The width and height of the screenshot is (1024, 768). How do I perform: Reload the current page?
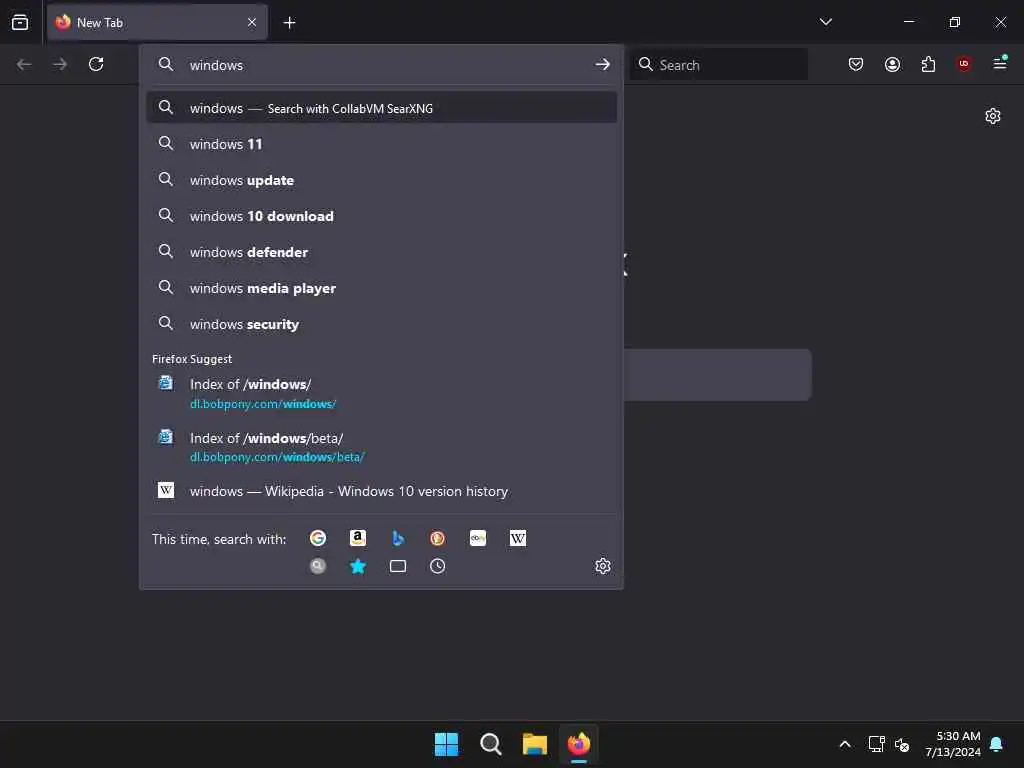[96, 64]
